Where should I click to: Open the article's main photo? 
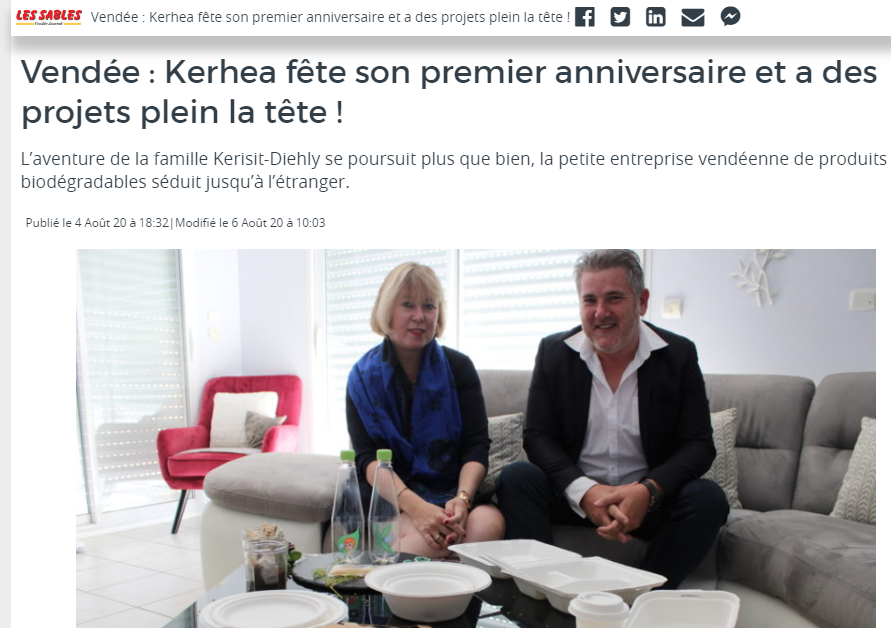(x=476, y=438)
